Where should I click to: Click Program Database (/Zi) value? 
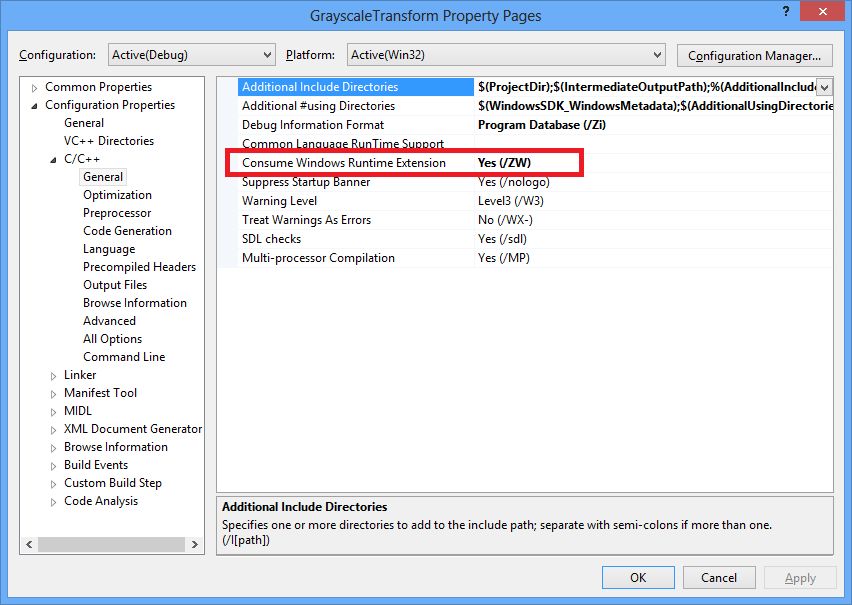(x=542, y=124)
